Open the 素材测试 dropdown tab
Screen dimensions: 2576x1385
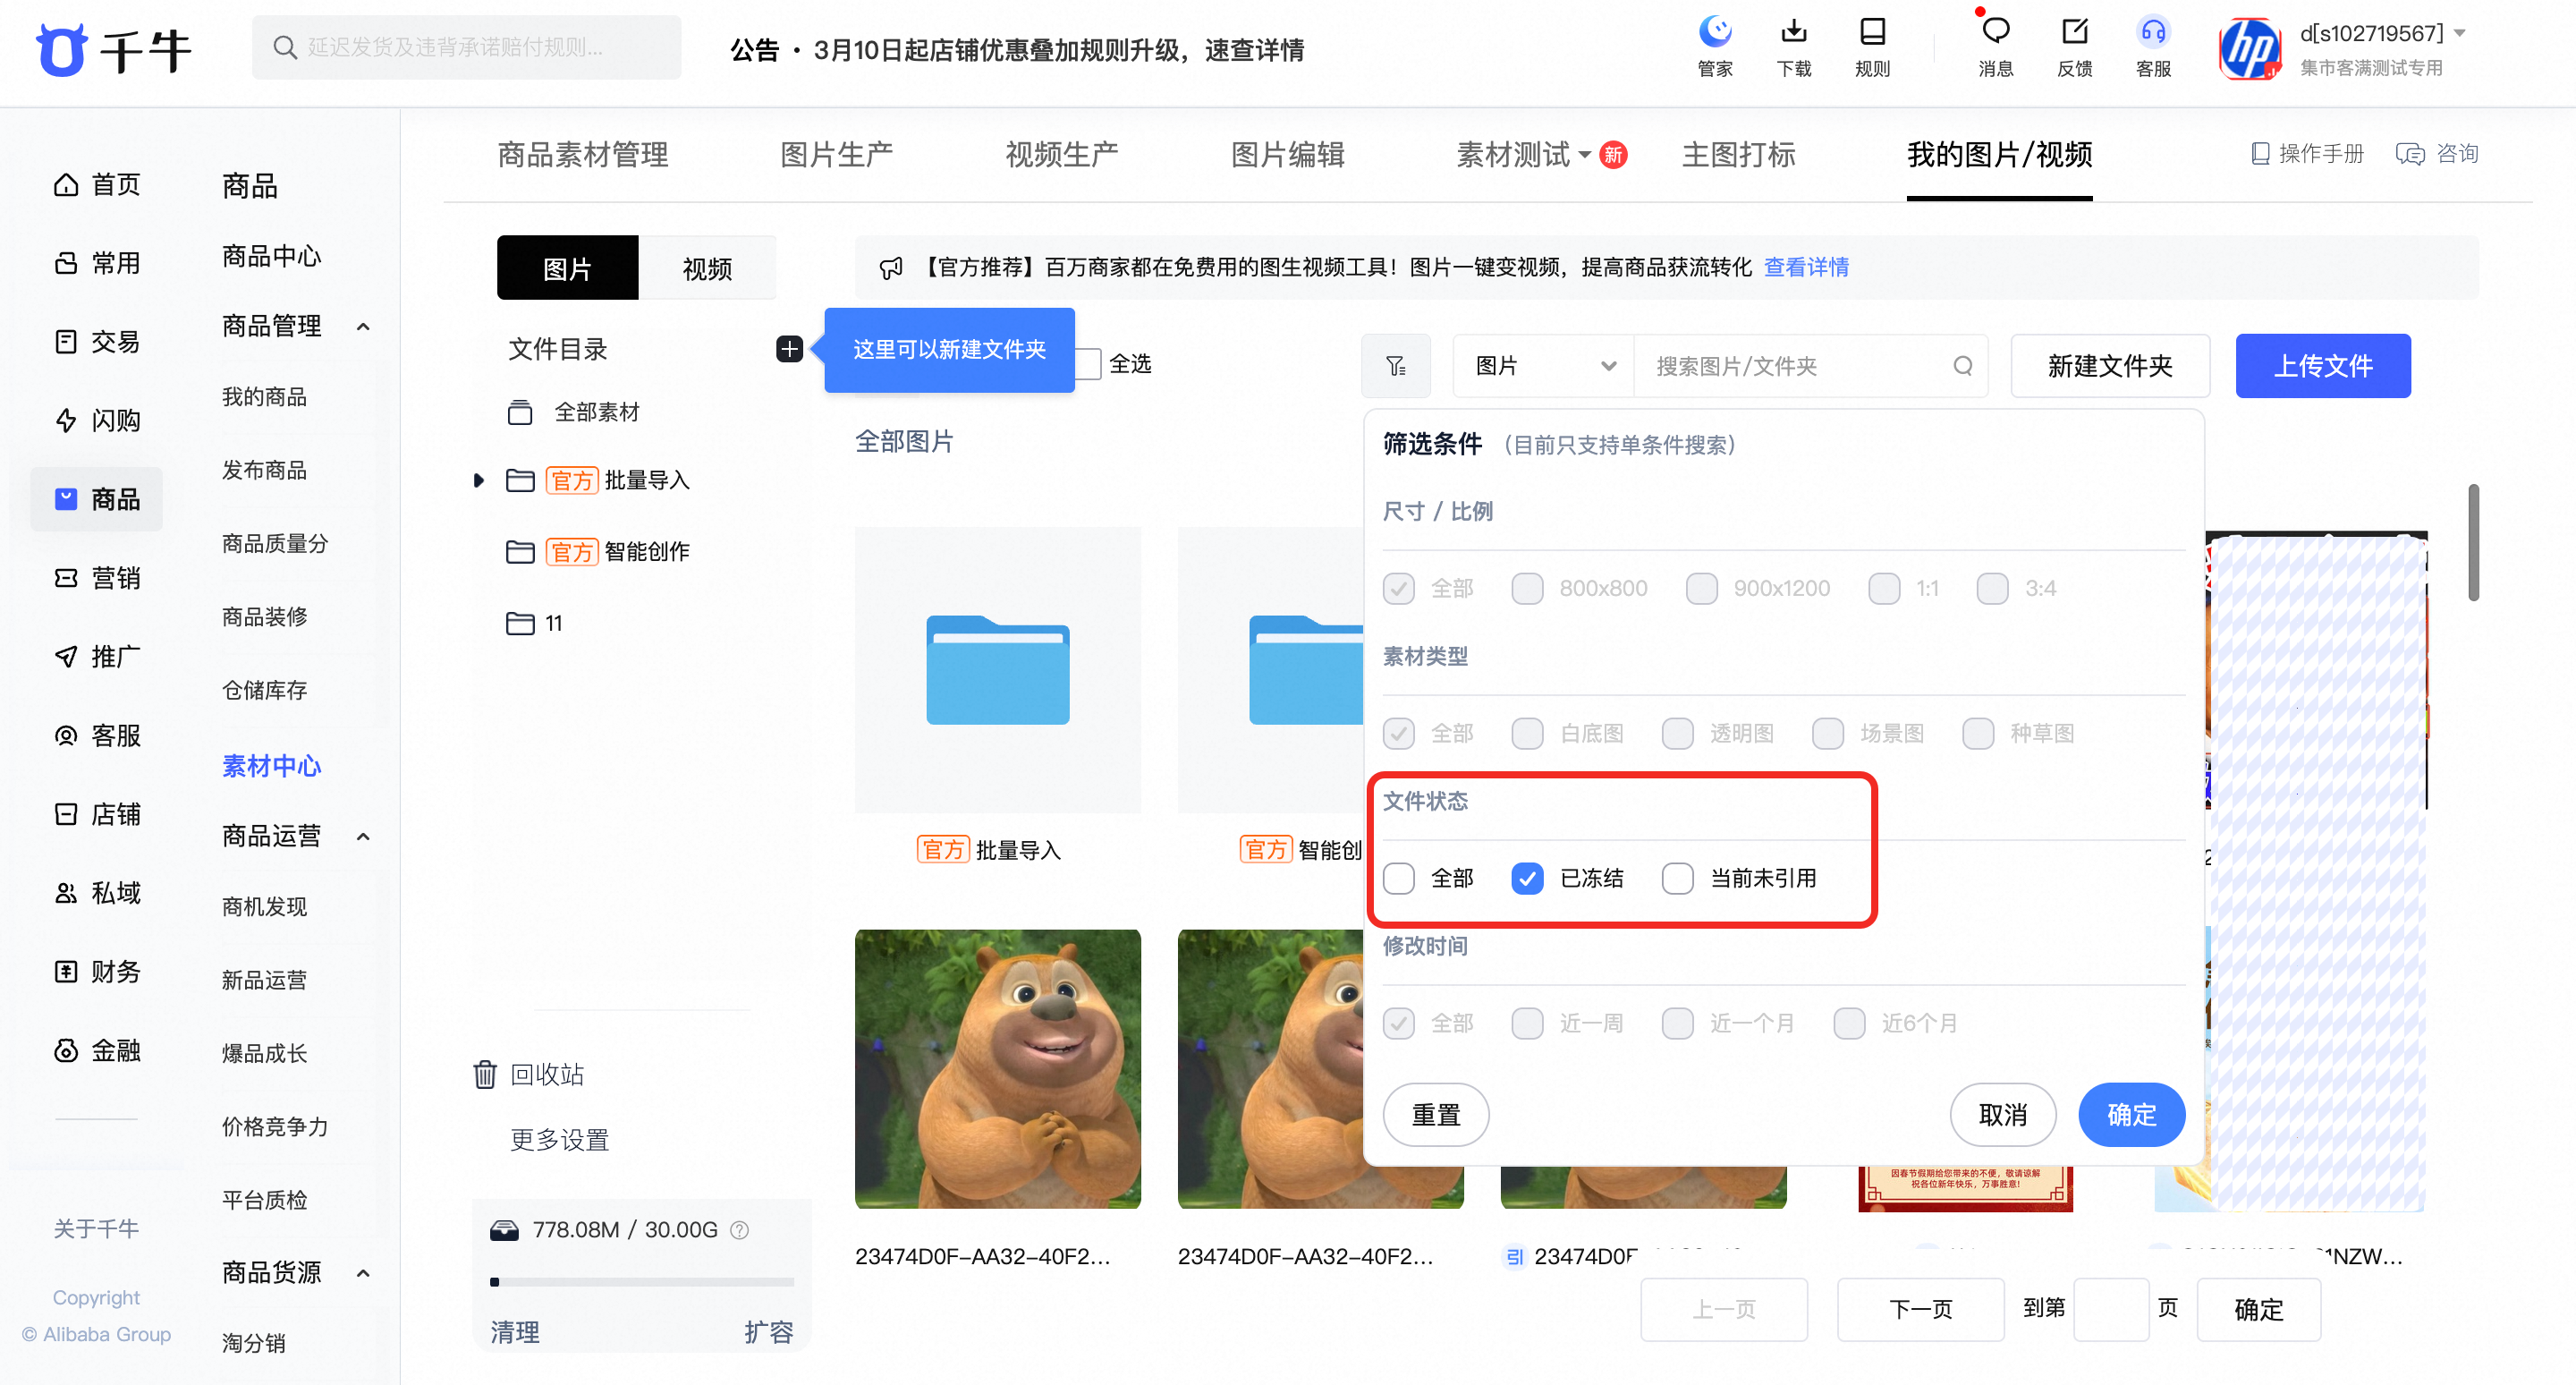tap(1523, 155)
